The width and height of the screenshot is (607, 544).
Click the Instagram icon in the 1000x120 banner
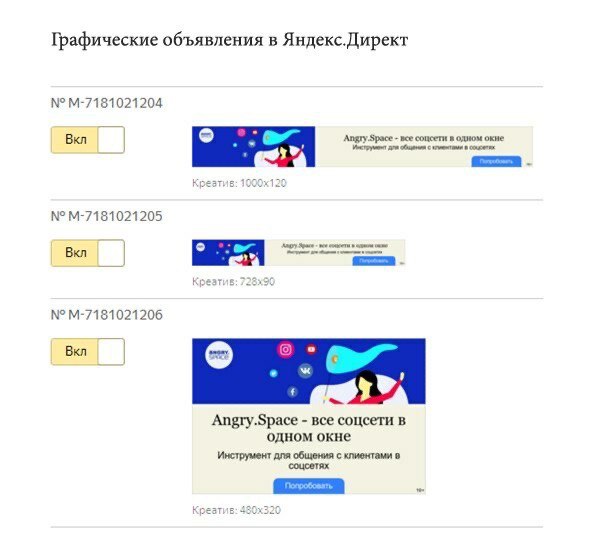(242, 133)
